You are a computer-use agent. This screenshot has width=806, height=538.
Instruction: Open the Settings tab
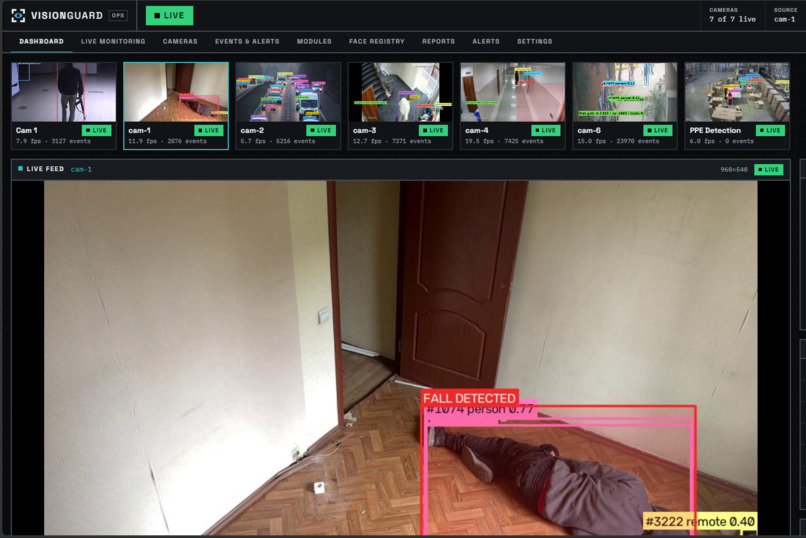[535, 42]
